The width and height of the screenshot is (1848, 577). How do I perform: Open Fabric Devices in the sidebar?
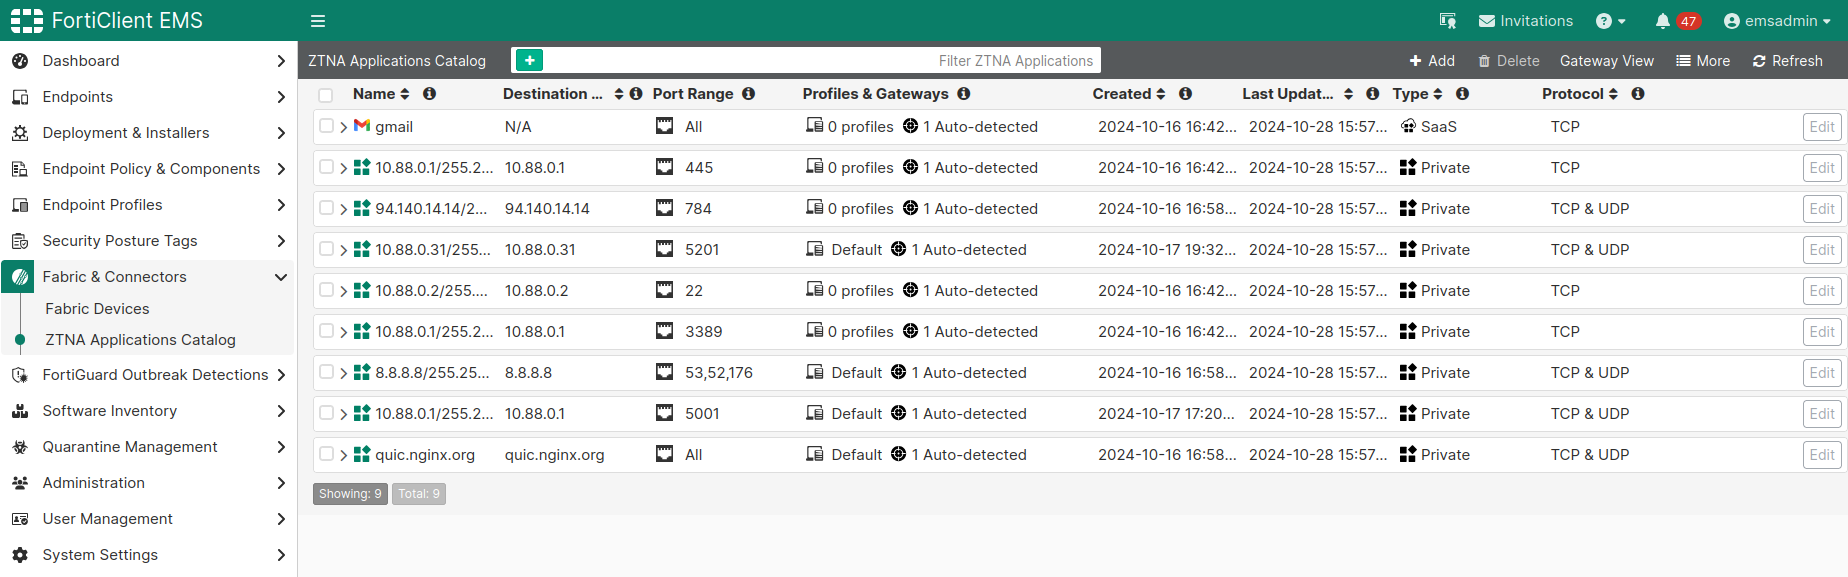97,309
